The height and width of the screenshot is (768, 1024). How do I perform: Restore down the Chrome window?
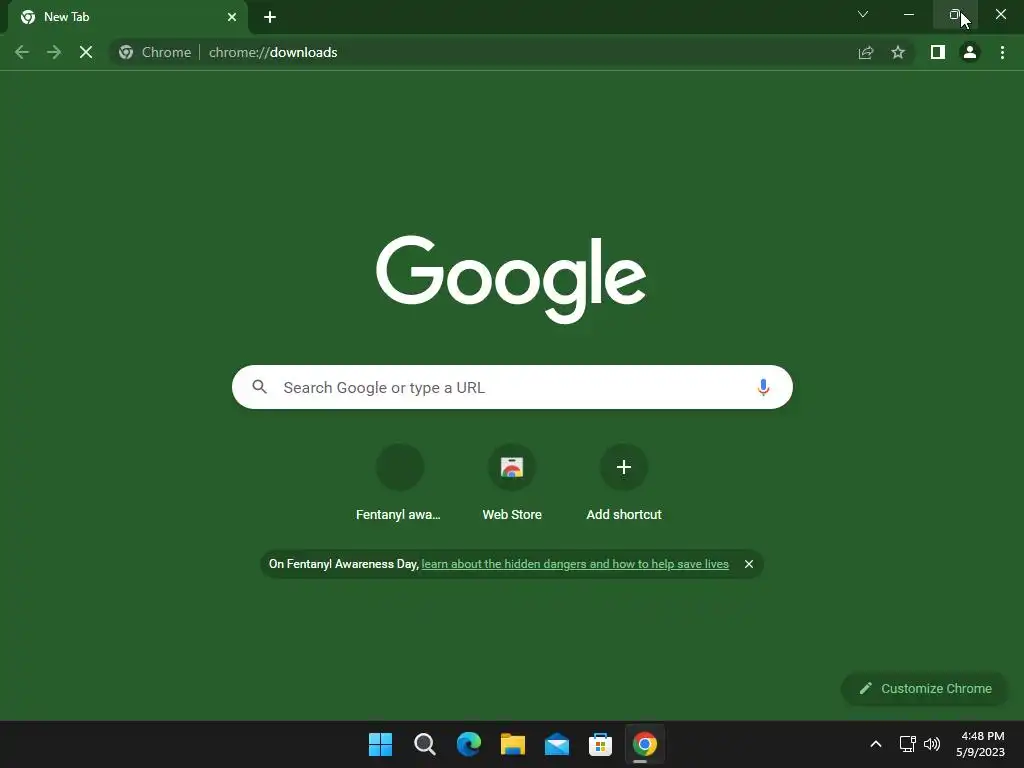[955, 14]
